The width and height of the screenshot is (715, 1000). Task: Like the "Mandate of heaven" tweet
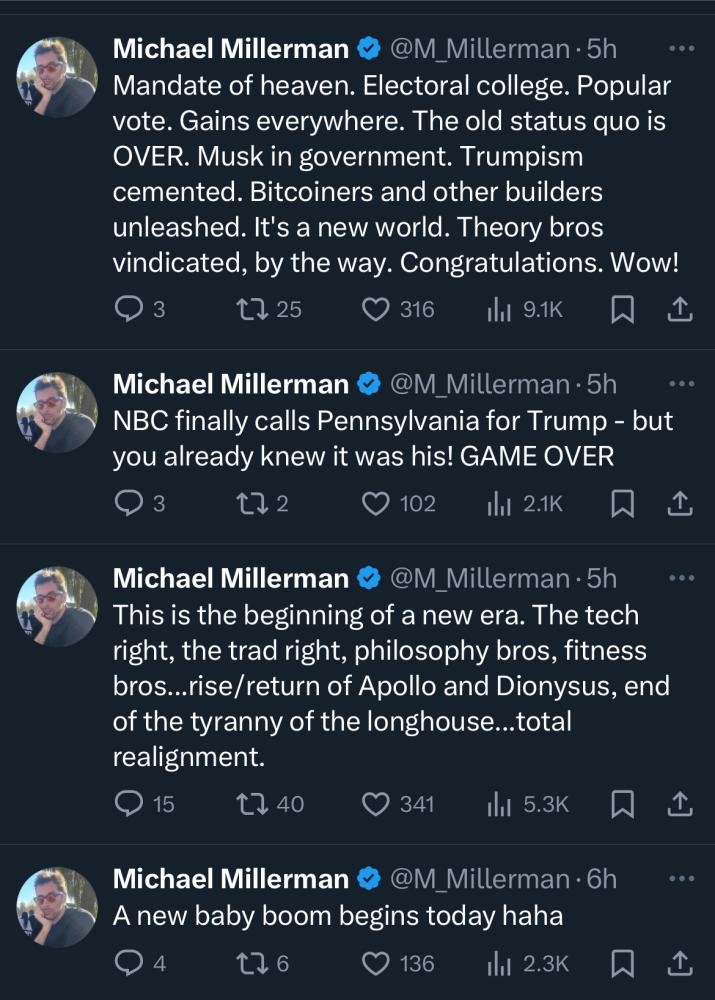pos(375,310)
